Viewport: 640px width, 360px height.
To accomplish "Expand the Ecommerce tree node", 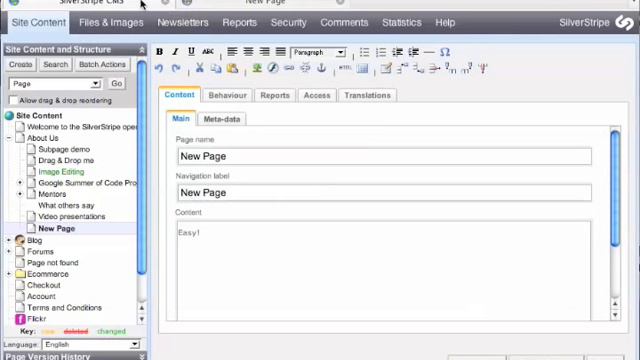I will (9, 274).
